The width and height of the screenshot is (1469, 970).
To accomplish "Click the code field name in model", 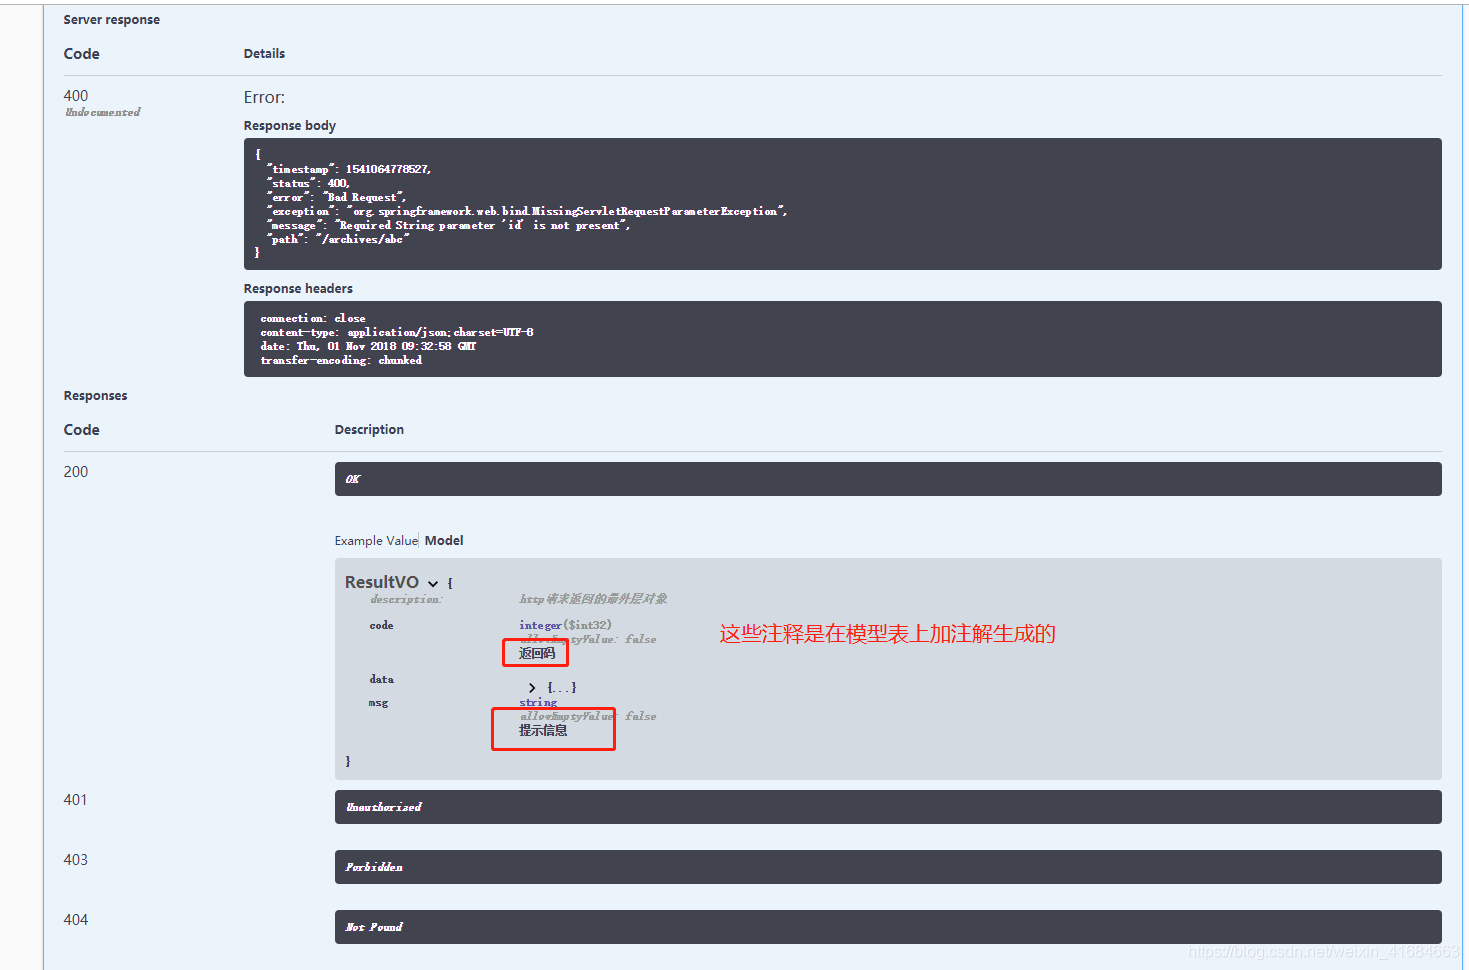I will pyautogui.click(x=381, y=626).
